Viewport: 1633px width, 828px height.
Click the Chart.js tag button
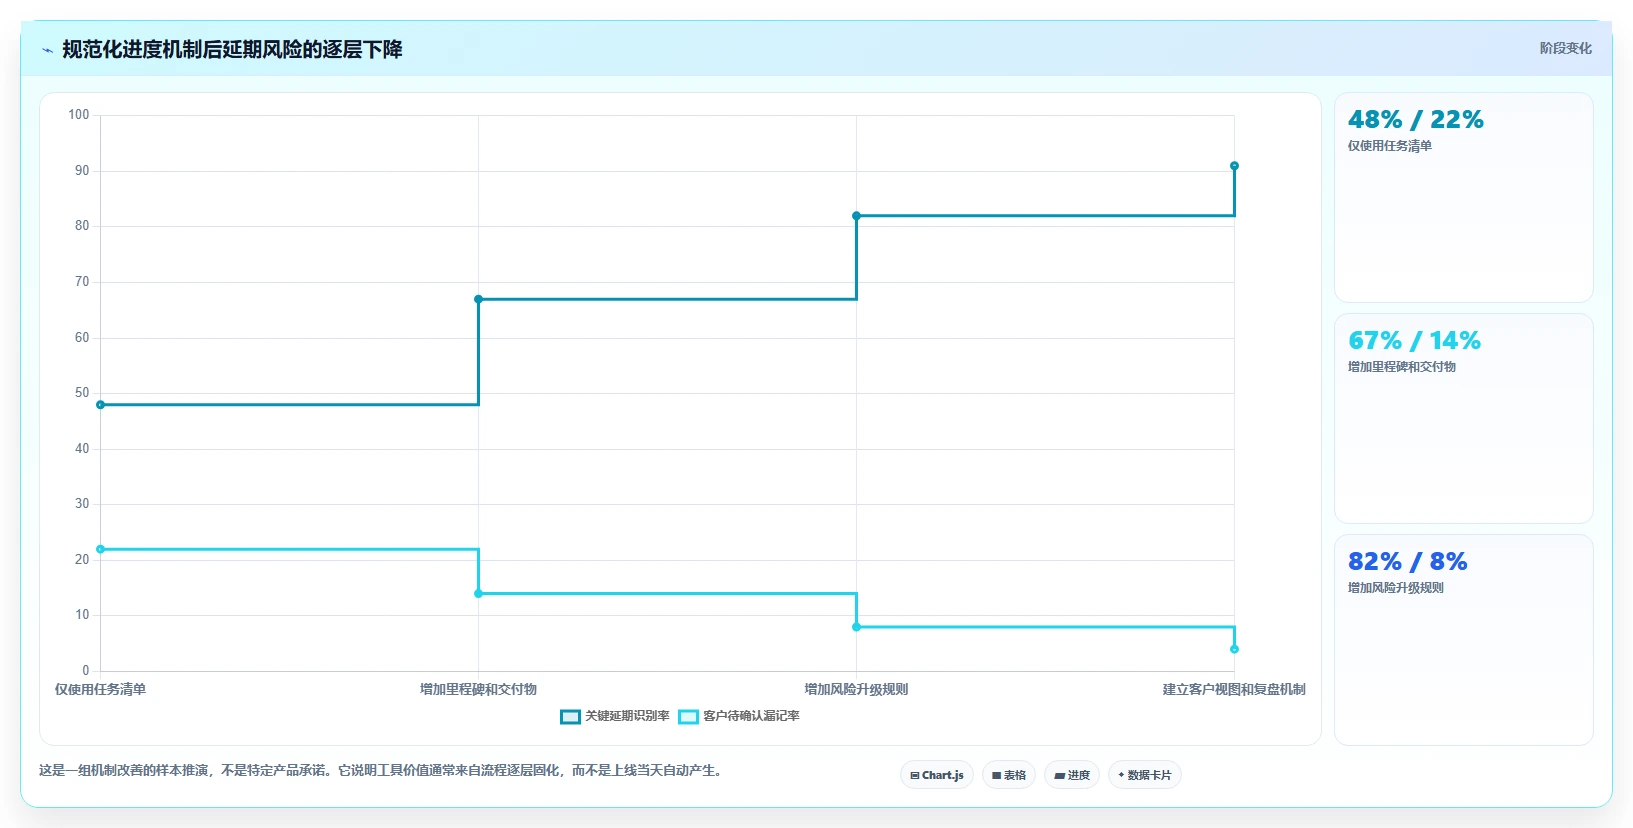pos(937,775)
